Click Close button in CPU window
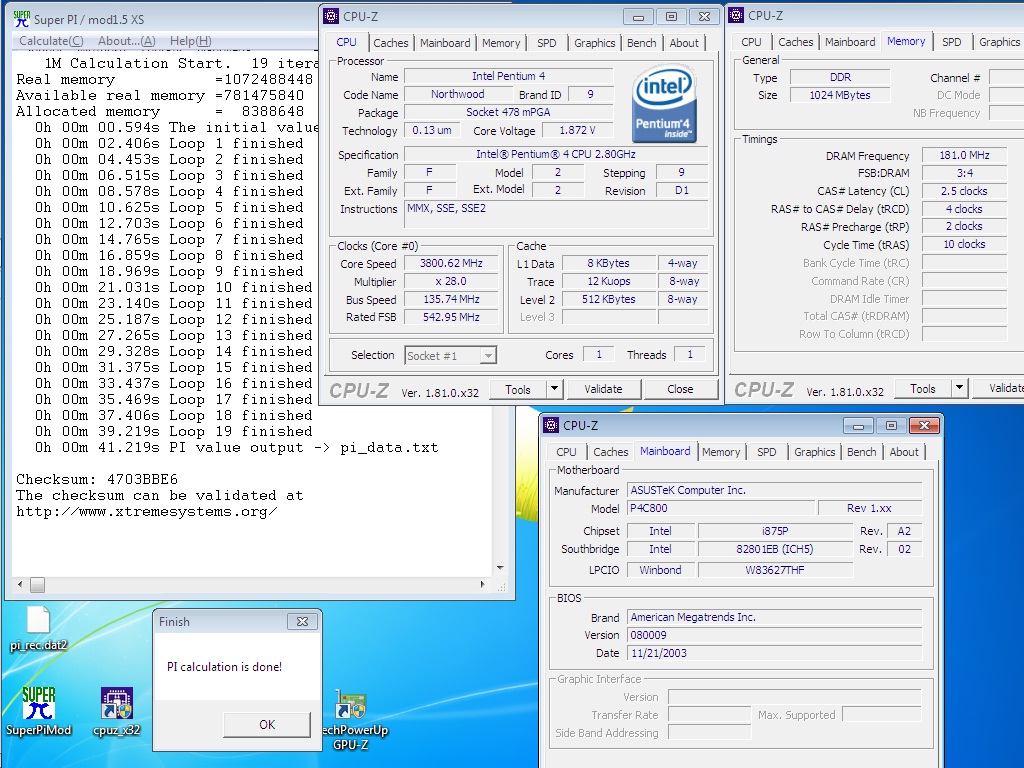 pyautogui.click(x=680, y=389)
